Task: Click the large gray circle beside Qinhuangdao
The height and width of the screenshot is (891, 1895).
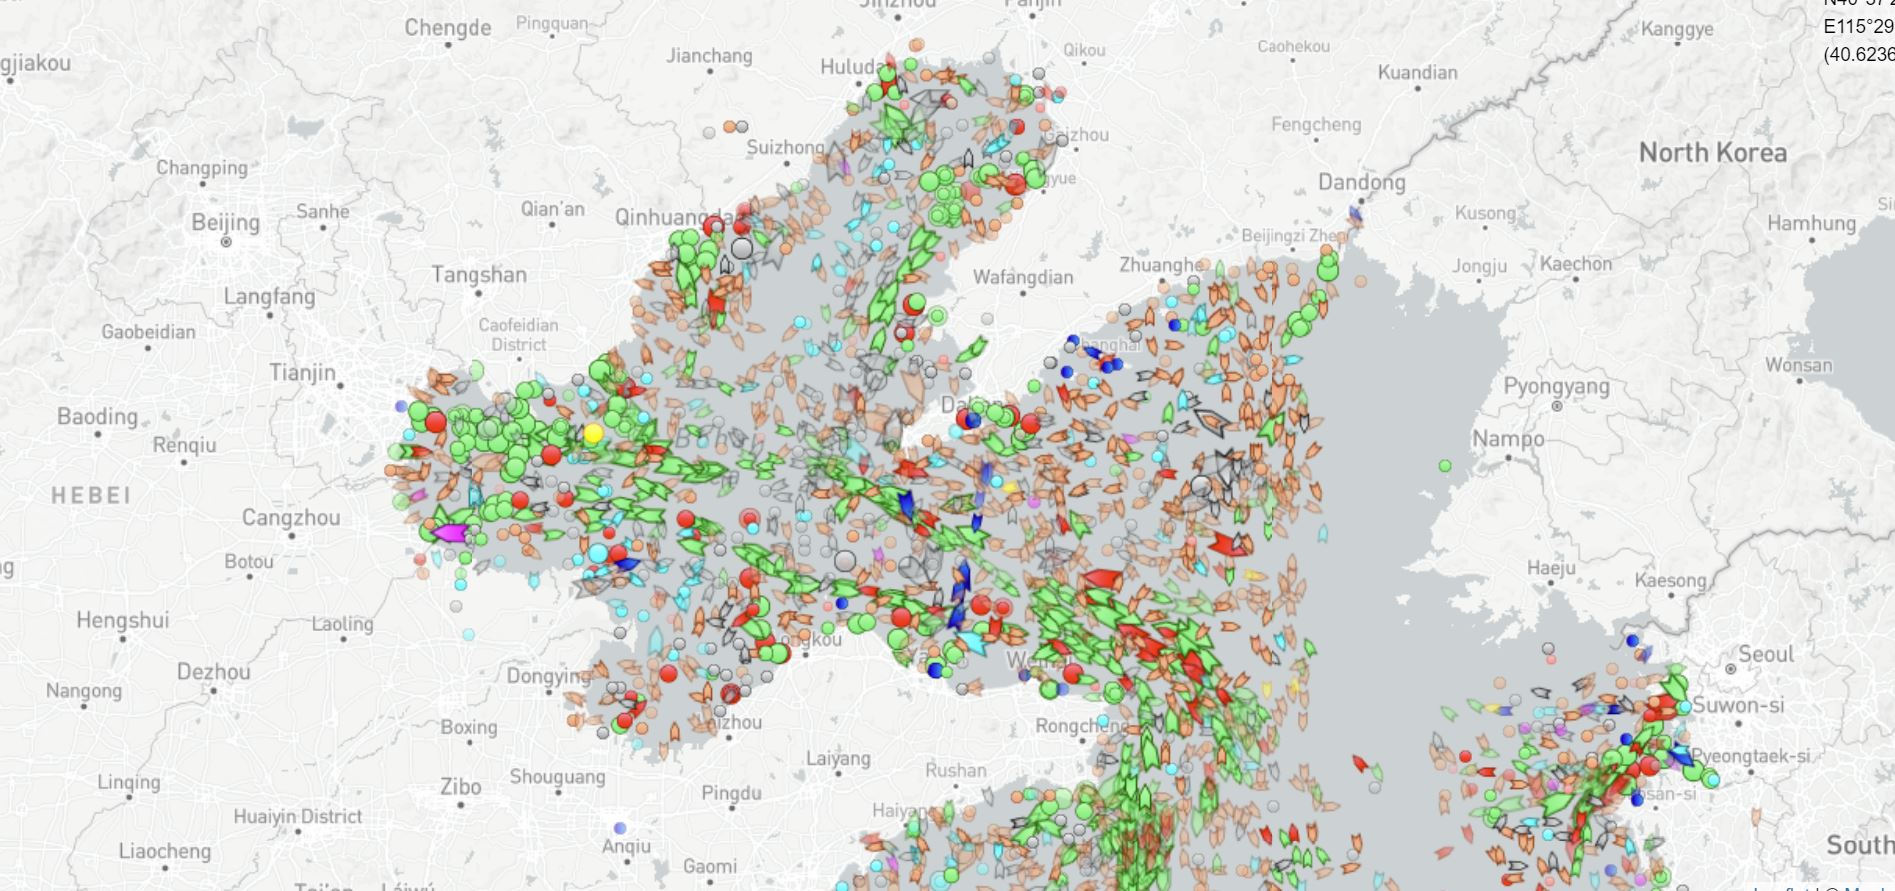Action: (742, 248)
